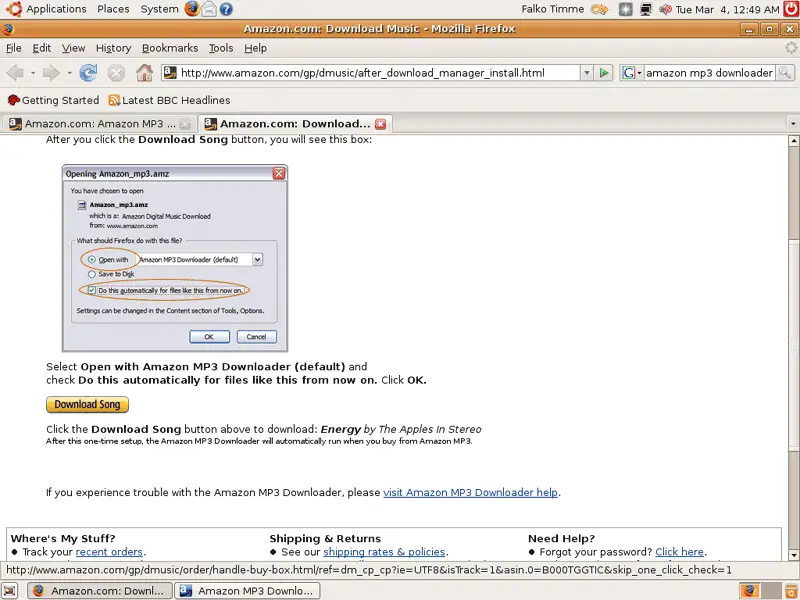Click the Where's My Stuff? heading
800x600 pixels.
point(63,538)
